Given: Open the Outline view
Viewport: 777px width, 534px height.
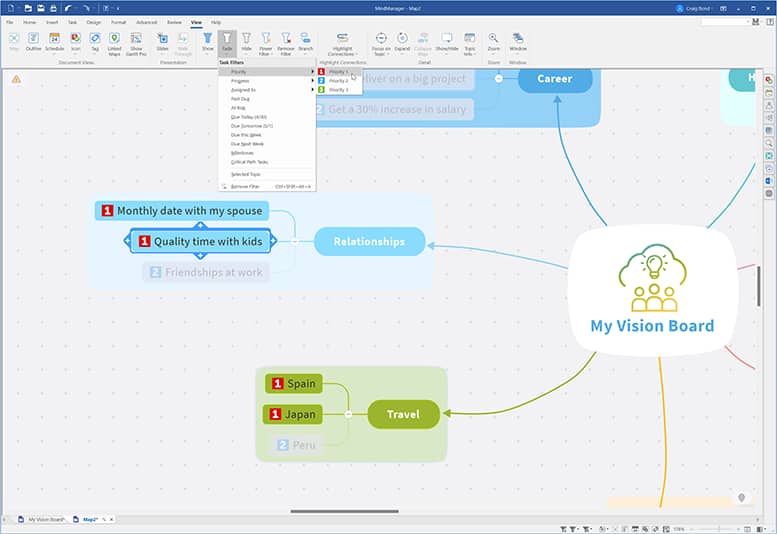Looking at the screenshot, I should [33, 41].
